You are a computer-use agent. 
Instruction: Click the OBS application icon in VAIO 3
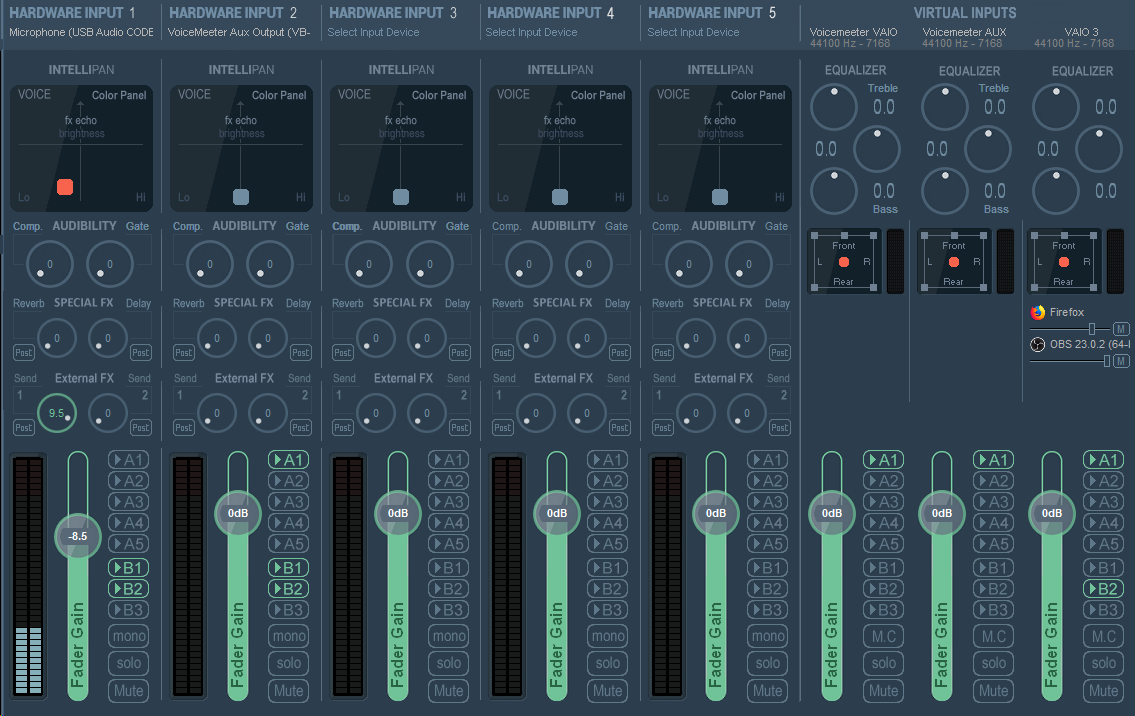pyautogui.click(x=1038, y=344)
